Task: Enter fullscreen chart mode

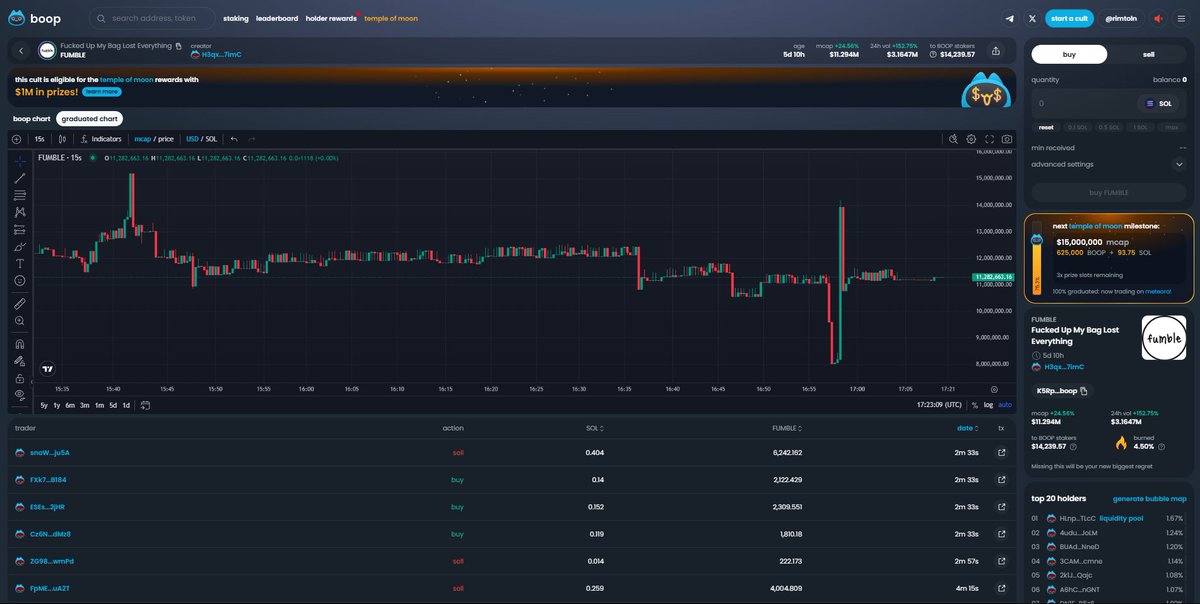Action: (989, 139)
